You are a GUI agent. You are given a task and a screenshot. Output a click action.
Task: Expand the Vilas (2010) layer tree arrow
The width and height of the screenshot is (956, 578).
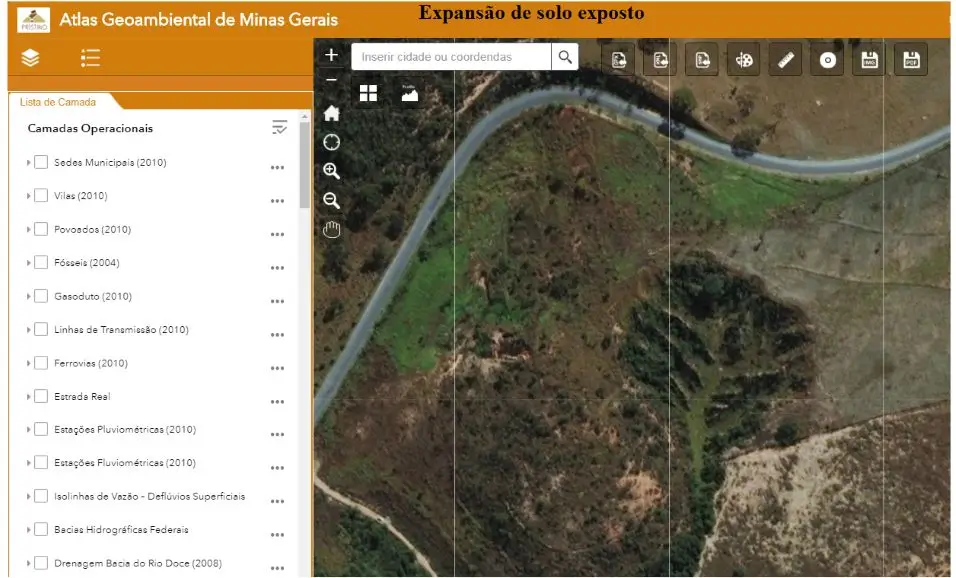pos(28,196)
